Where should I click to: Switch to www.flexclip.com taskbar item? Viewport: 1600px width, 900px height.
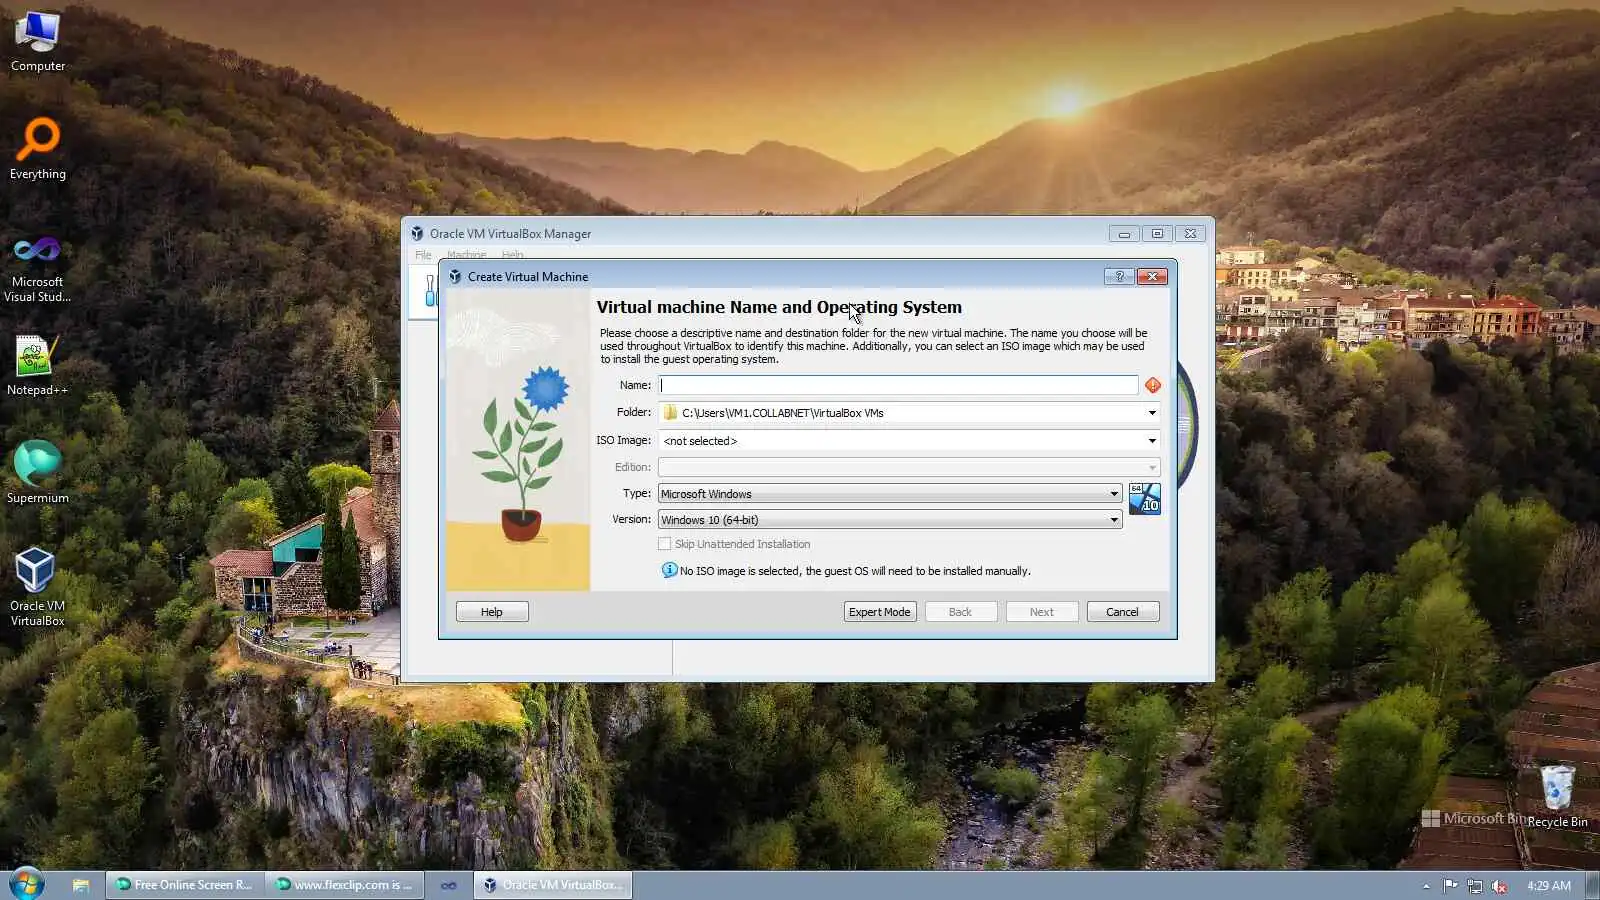tap(344, 885)
